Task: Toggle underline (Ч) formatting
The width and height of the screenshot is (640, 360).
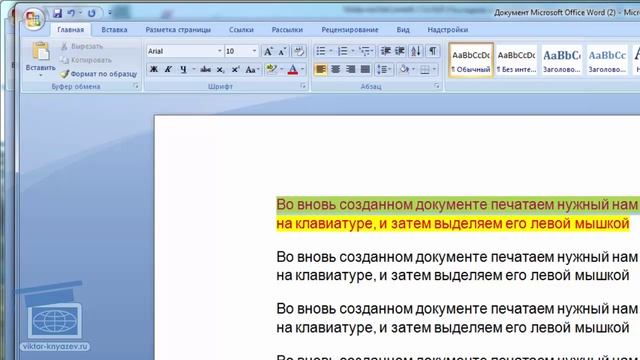Action: click(183, 69)
